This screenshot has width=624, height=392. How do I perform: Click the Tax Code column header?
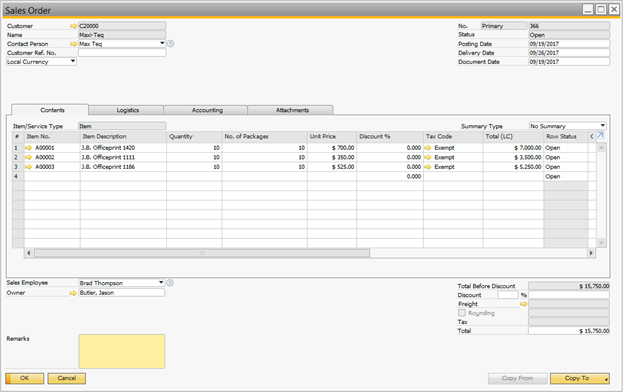click(x=453, y=137)
